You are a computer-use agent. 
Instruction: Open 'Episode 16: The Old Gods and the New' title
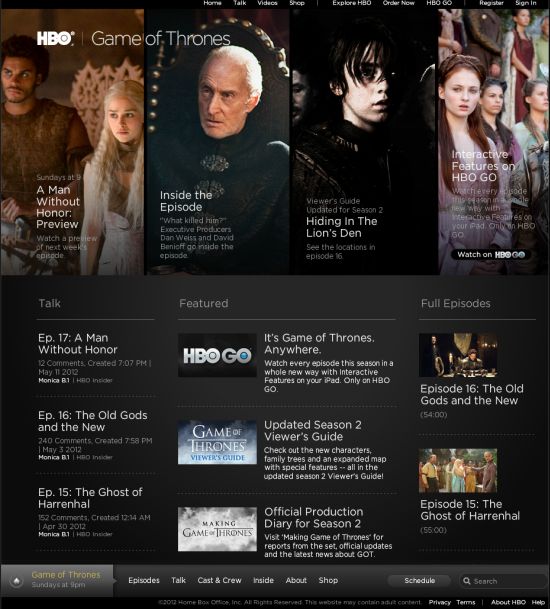coord(472,395)
